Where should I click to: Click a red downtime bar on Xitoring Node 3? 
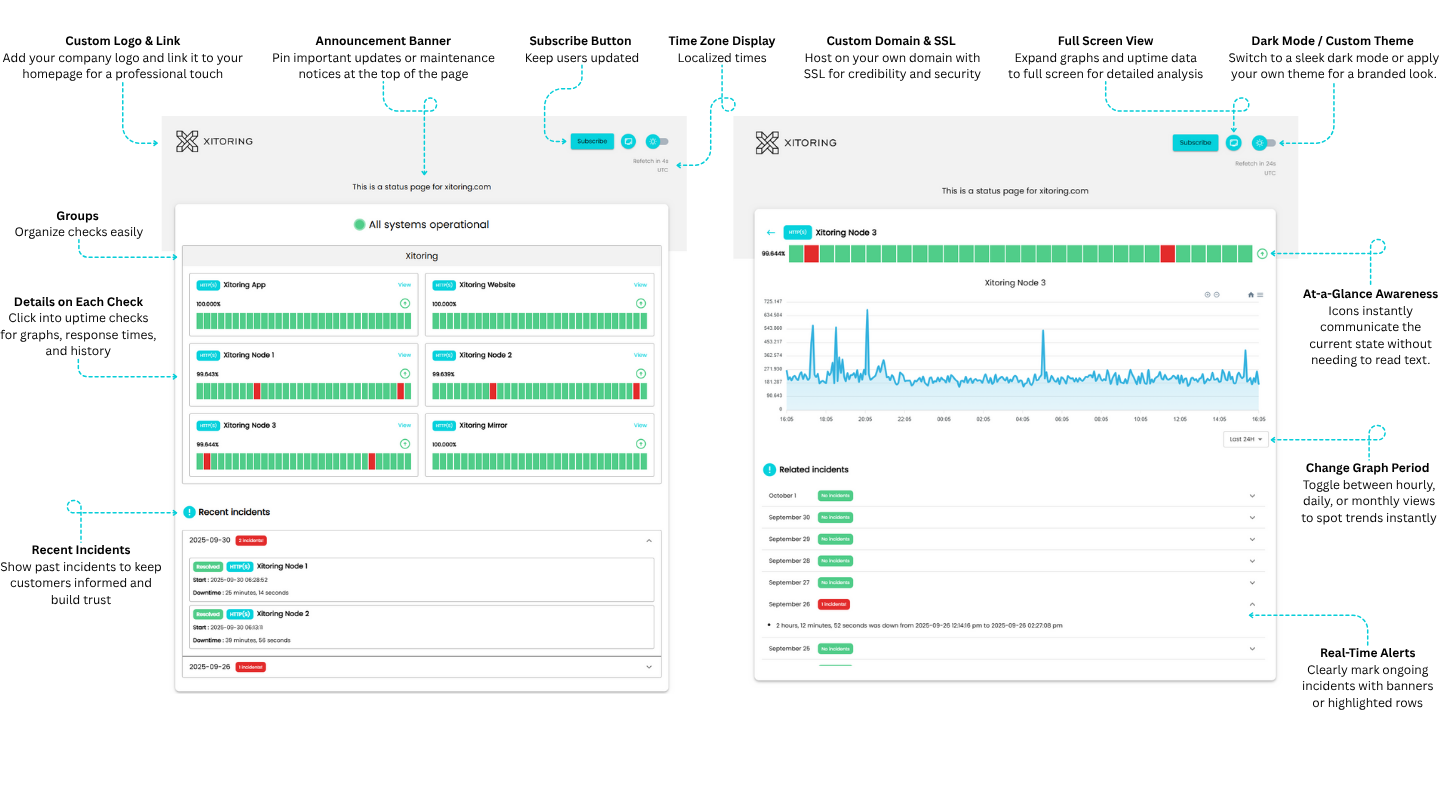click(x=809, y=253)
